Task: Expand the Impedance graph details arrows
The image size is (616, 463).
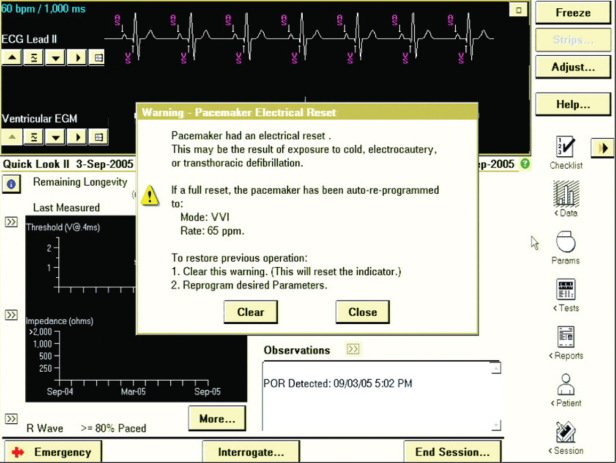Action: [x=11, y=315]
